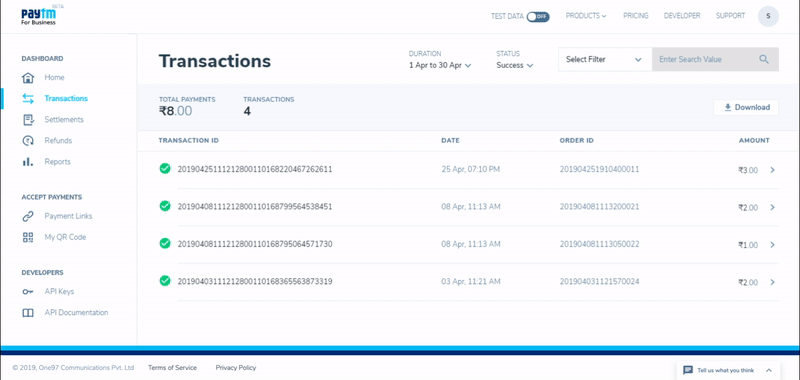Click the chat icon in feedback widget
The width and height of the screenshot is (800, 380).
[688, 370]
